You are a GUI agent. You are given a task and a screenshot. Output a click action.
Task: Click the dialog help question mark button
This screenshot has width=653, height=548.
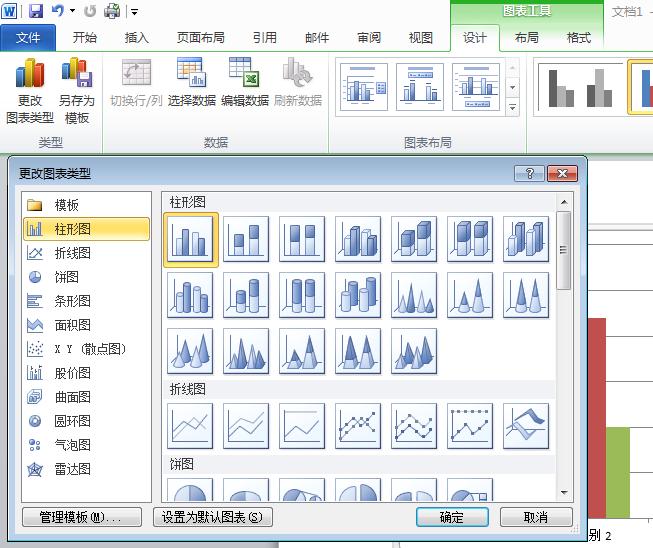529,173
